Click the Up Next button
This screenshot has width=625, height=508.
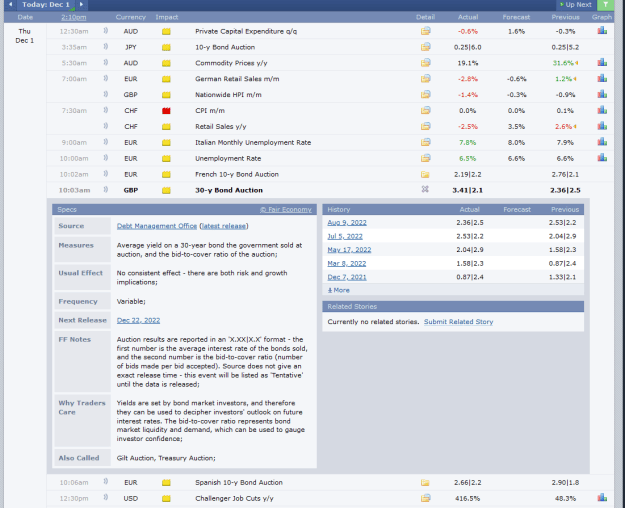[x=576, y=5]
